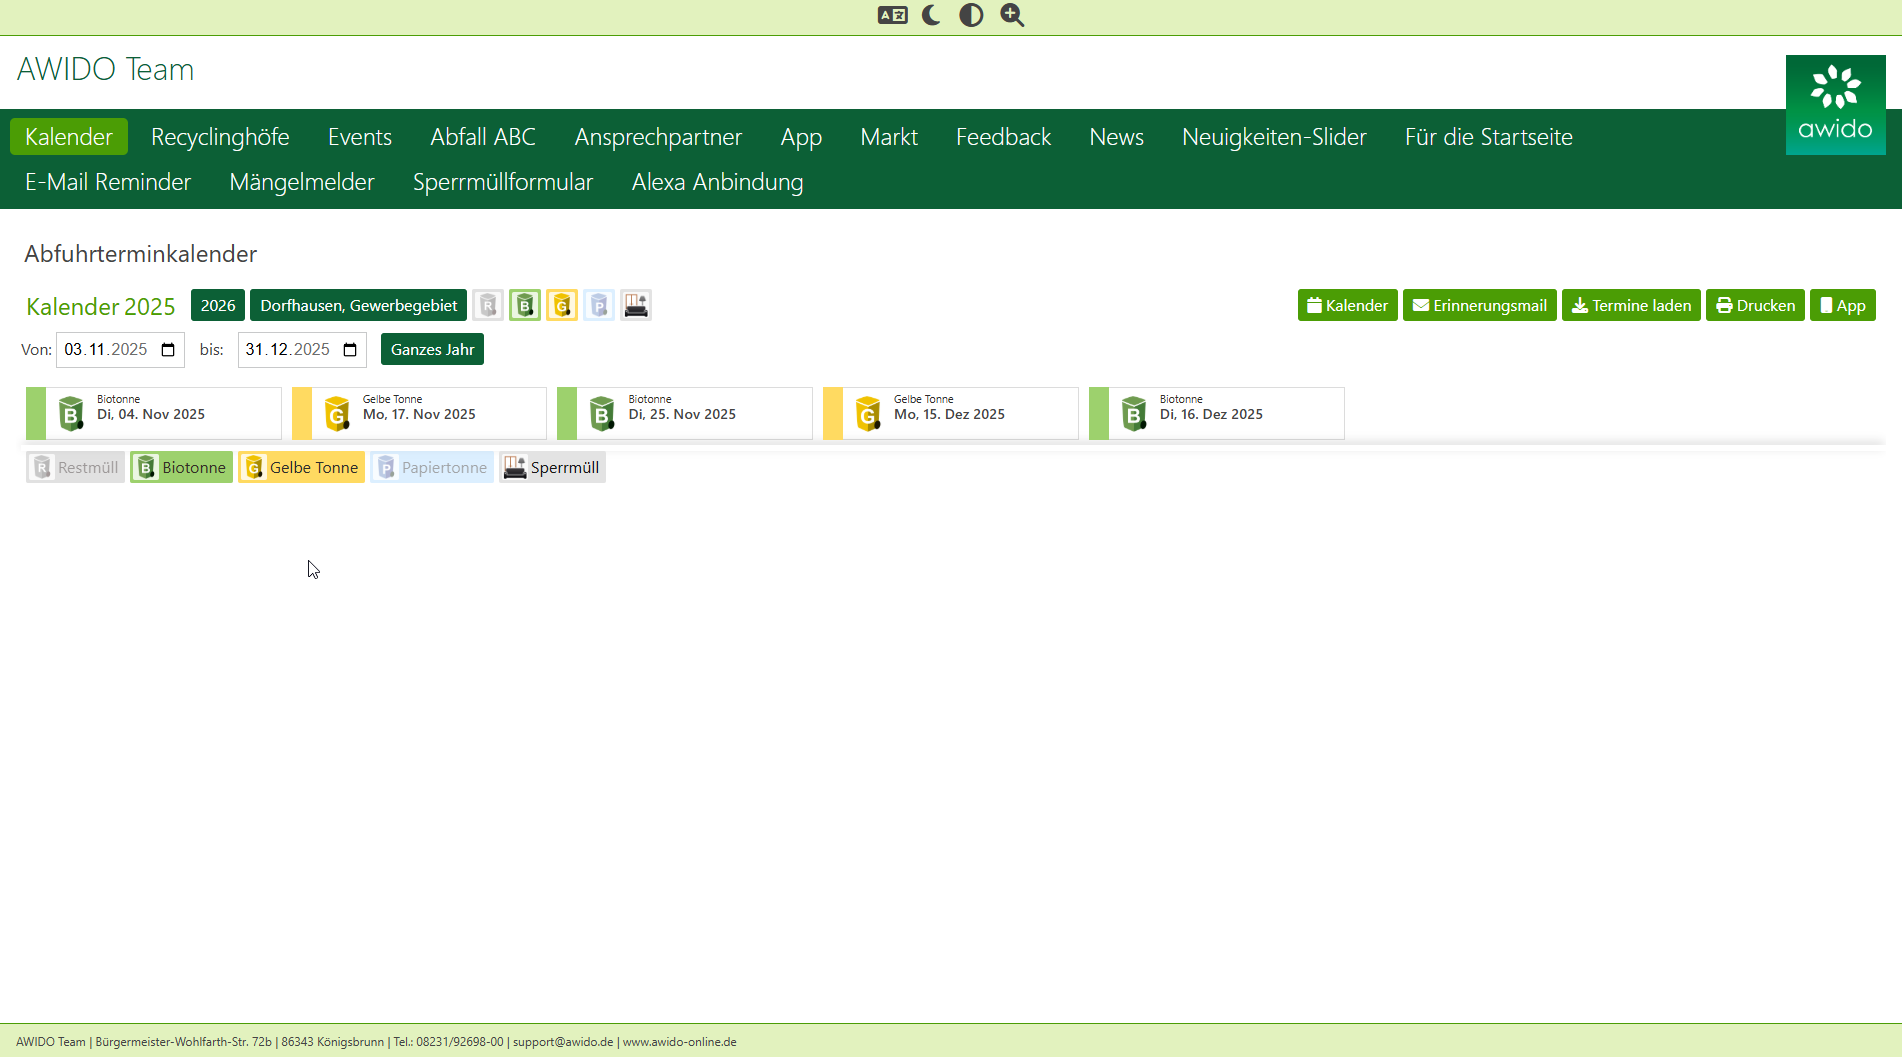Toggle the Restmüll icon filter beside location
The height and width of the screenshot is (1057, 1902).
click(488, 305)
